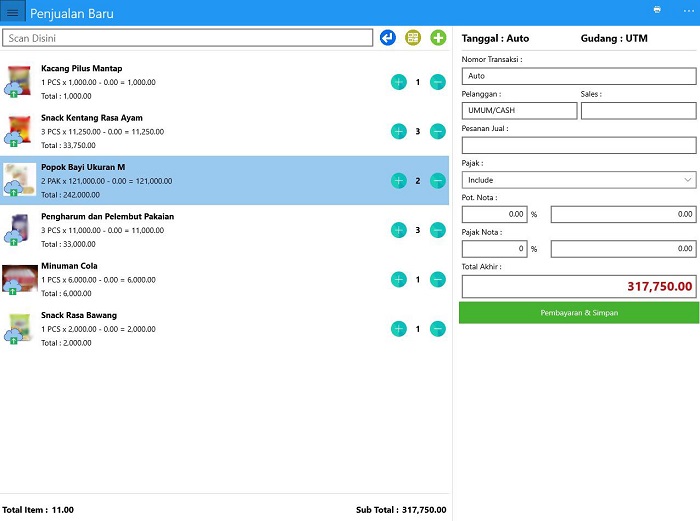Click Pengharum dan Pelembut Pakaian thumbnail
The image size is (700, 521).
(19, 229)
